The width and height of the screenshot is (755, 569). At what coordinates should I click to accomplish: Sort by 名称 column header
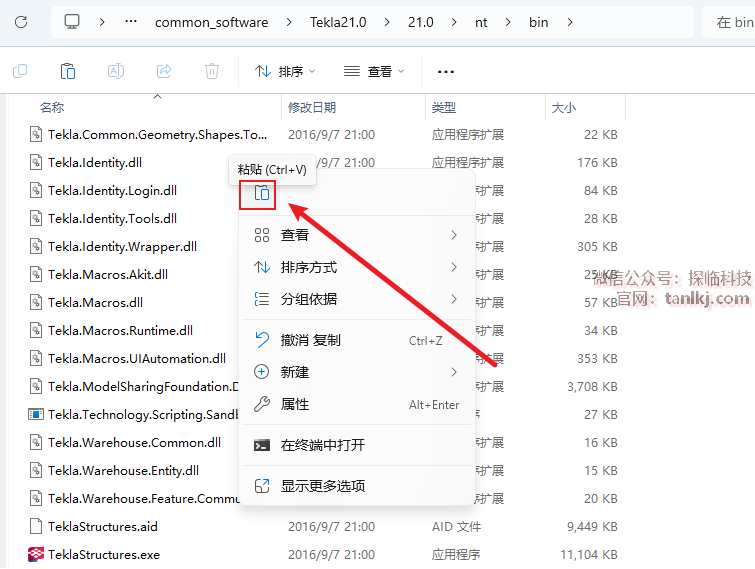coord(52,107)
